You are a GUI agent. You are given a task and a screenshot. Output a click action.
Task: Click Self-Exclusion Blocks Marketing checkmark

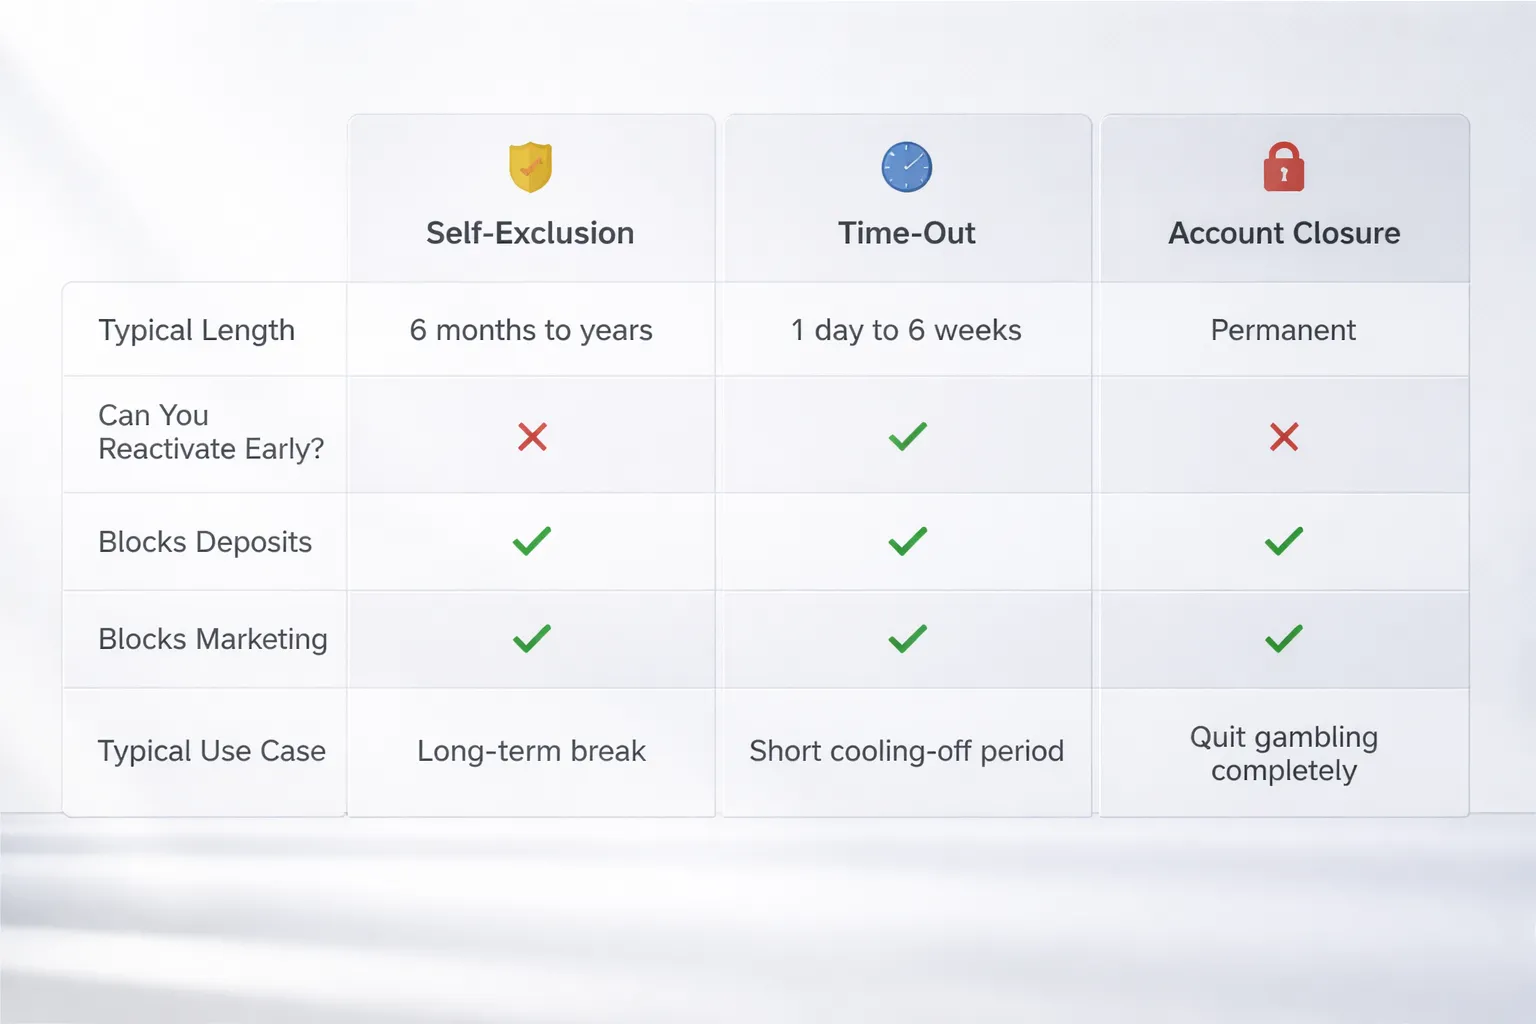532,638
